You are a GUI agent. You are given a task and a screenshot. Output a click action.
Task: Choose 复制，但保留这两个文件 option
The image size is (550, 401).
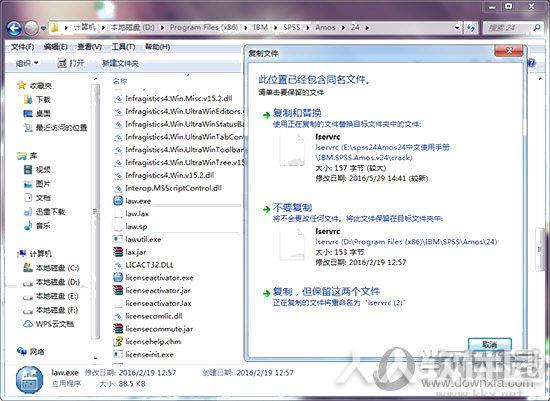click(x=326, y=292)
